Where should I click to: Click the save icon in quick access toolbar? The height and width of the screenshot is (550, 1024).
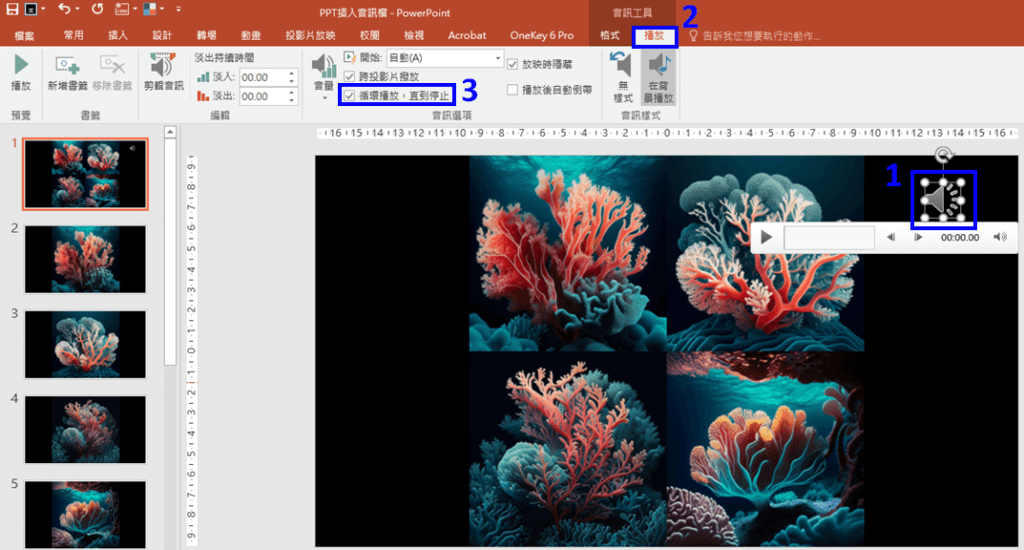click(x=12, y=9)
